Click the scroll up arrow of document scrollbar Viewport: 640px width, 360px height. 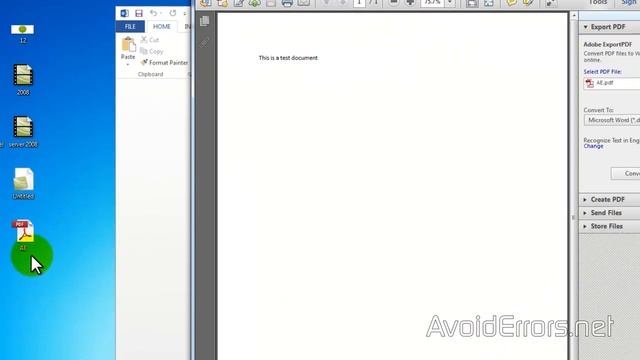point(574,16)
